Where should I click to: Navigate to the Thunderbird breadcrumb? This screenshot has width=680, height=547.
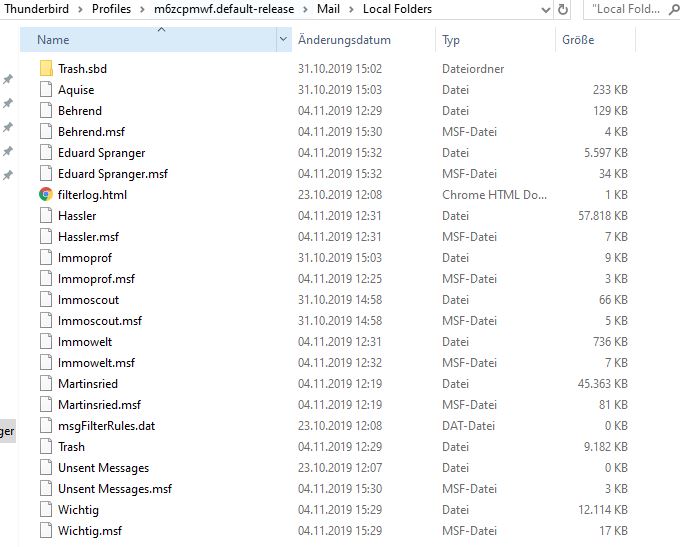pyautogui.click(x=36, y=9)
